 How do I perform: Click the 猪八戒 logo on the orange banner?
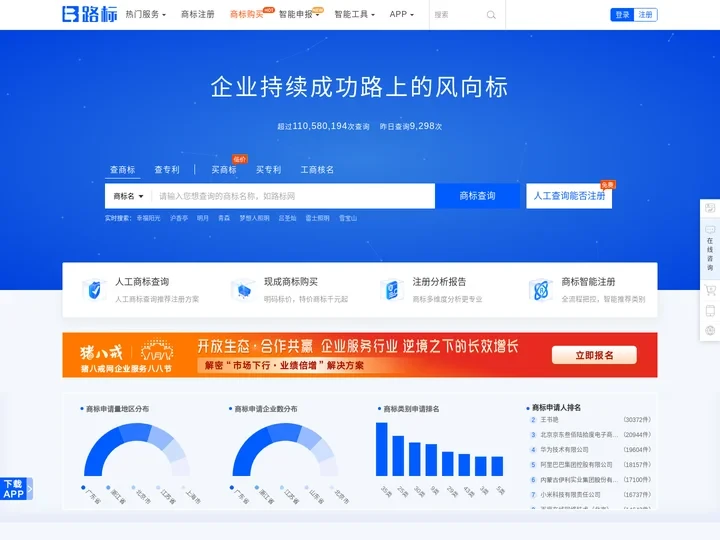[101, 352]
